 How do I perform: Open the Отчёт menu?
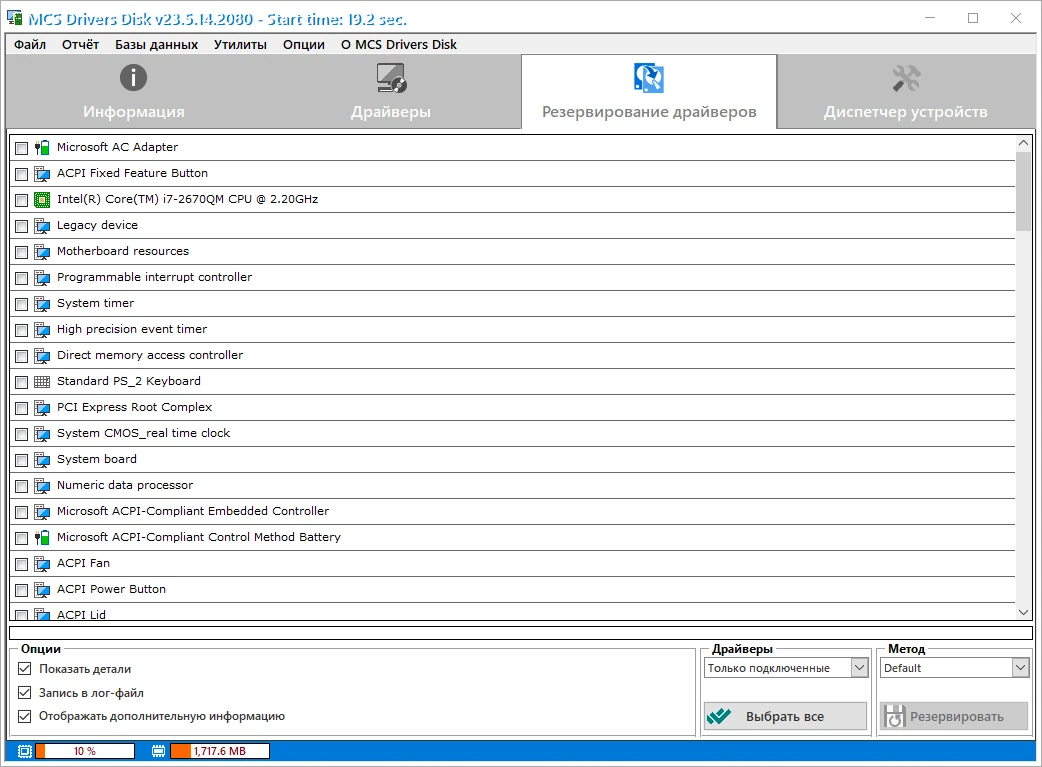80,45
